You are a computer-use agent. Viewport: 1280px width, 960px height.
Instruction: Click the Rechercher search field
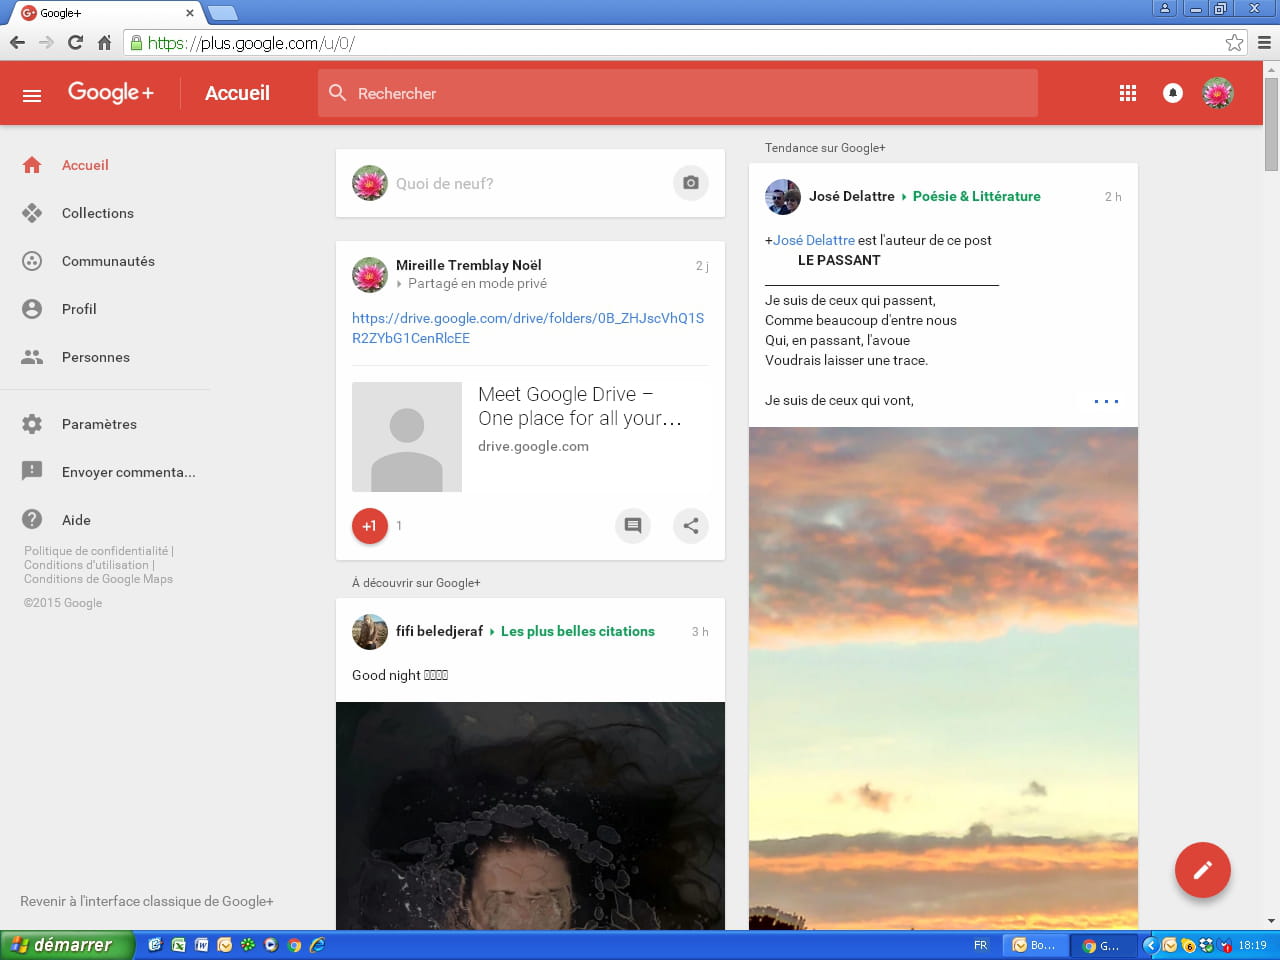(x=678, y=93)
